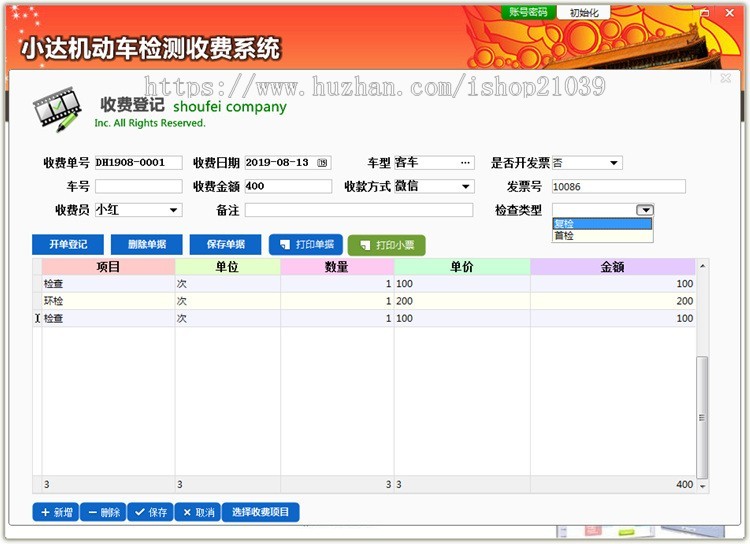Click the 保存 button with checkmark
Screen dimensions: 750x544
(x=150, y=512)
